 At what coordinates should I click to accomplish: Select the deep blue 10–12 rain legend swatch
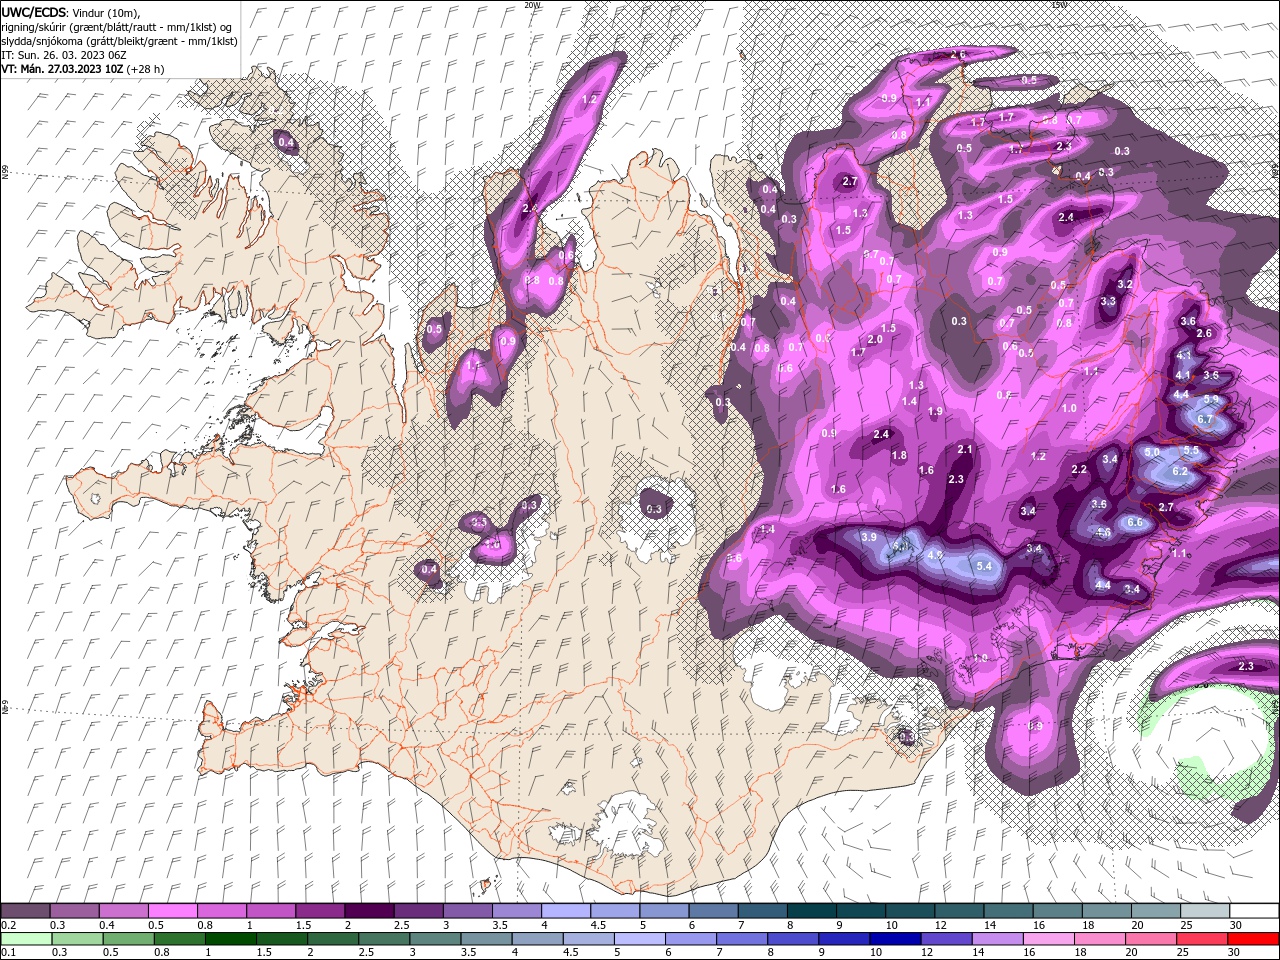click(x=897, y=939)
